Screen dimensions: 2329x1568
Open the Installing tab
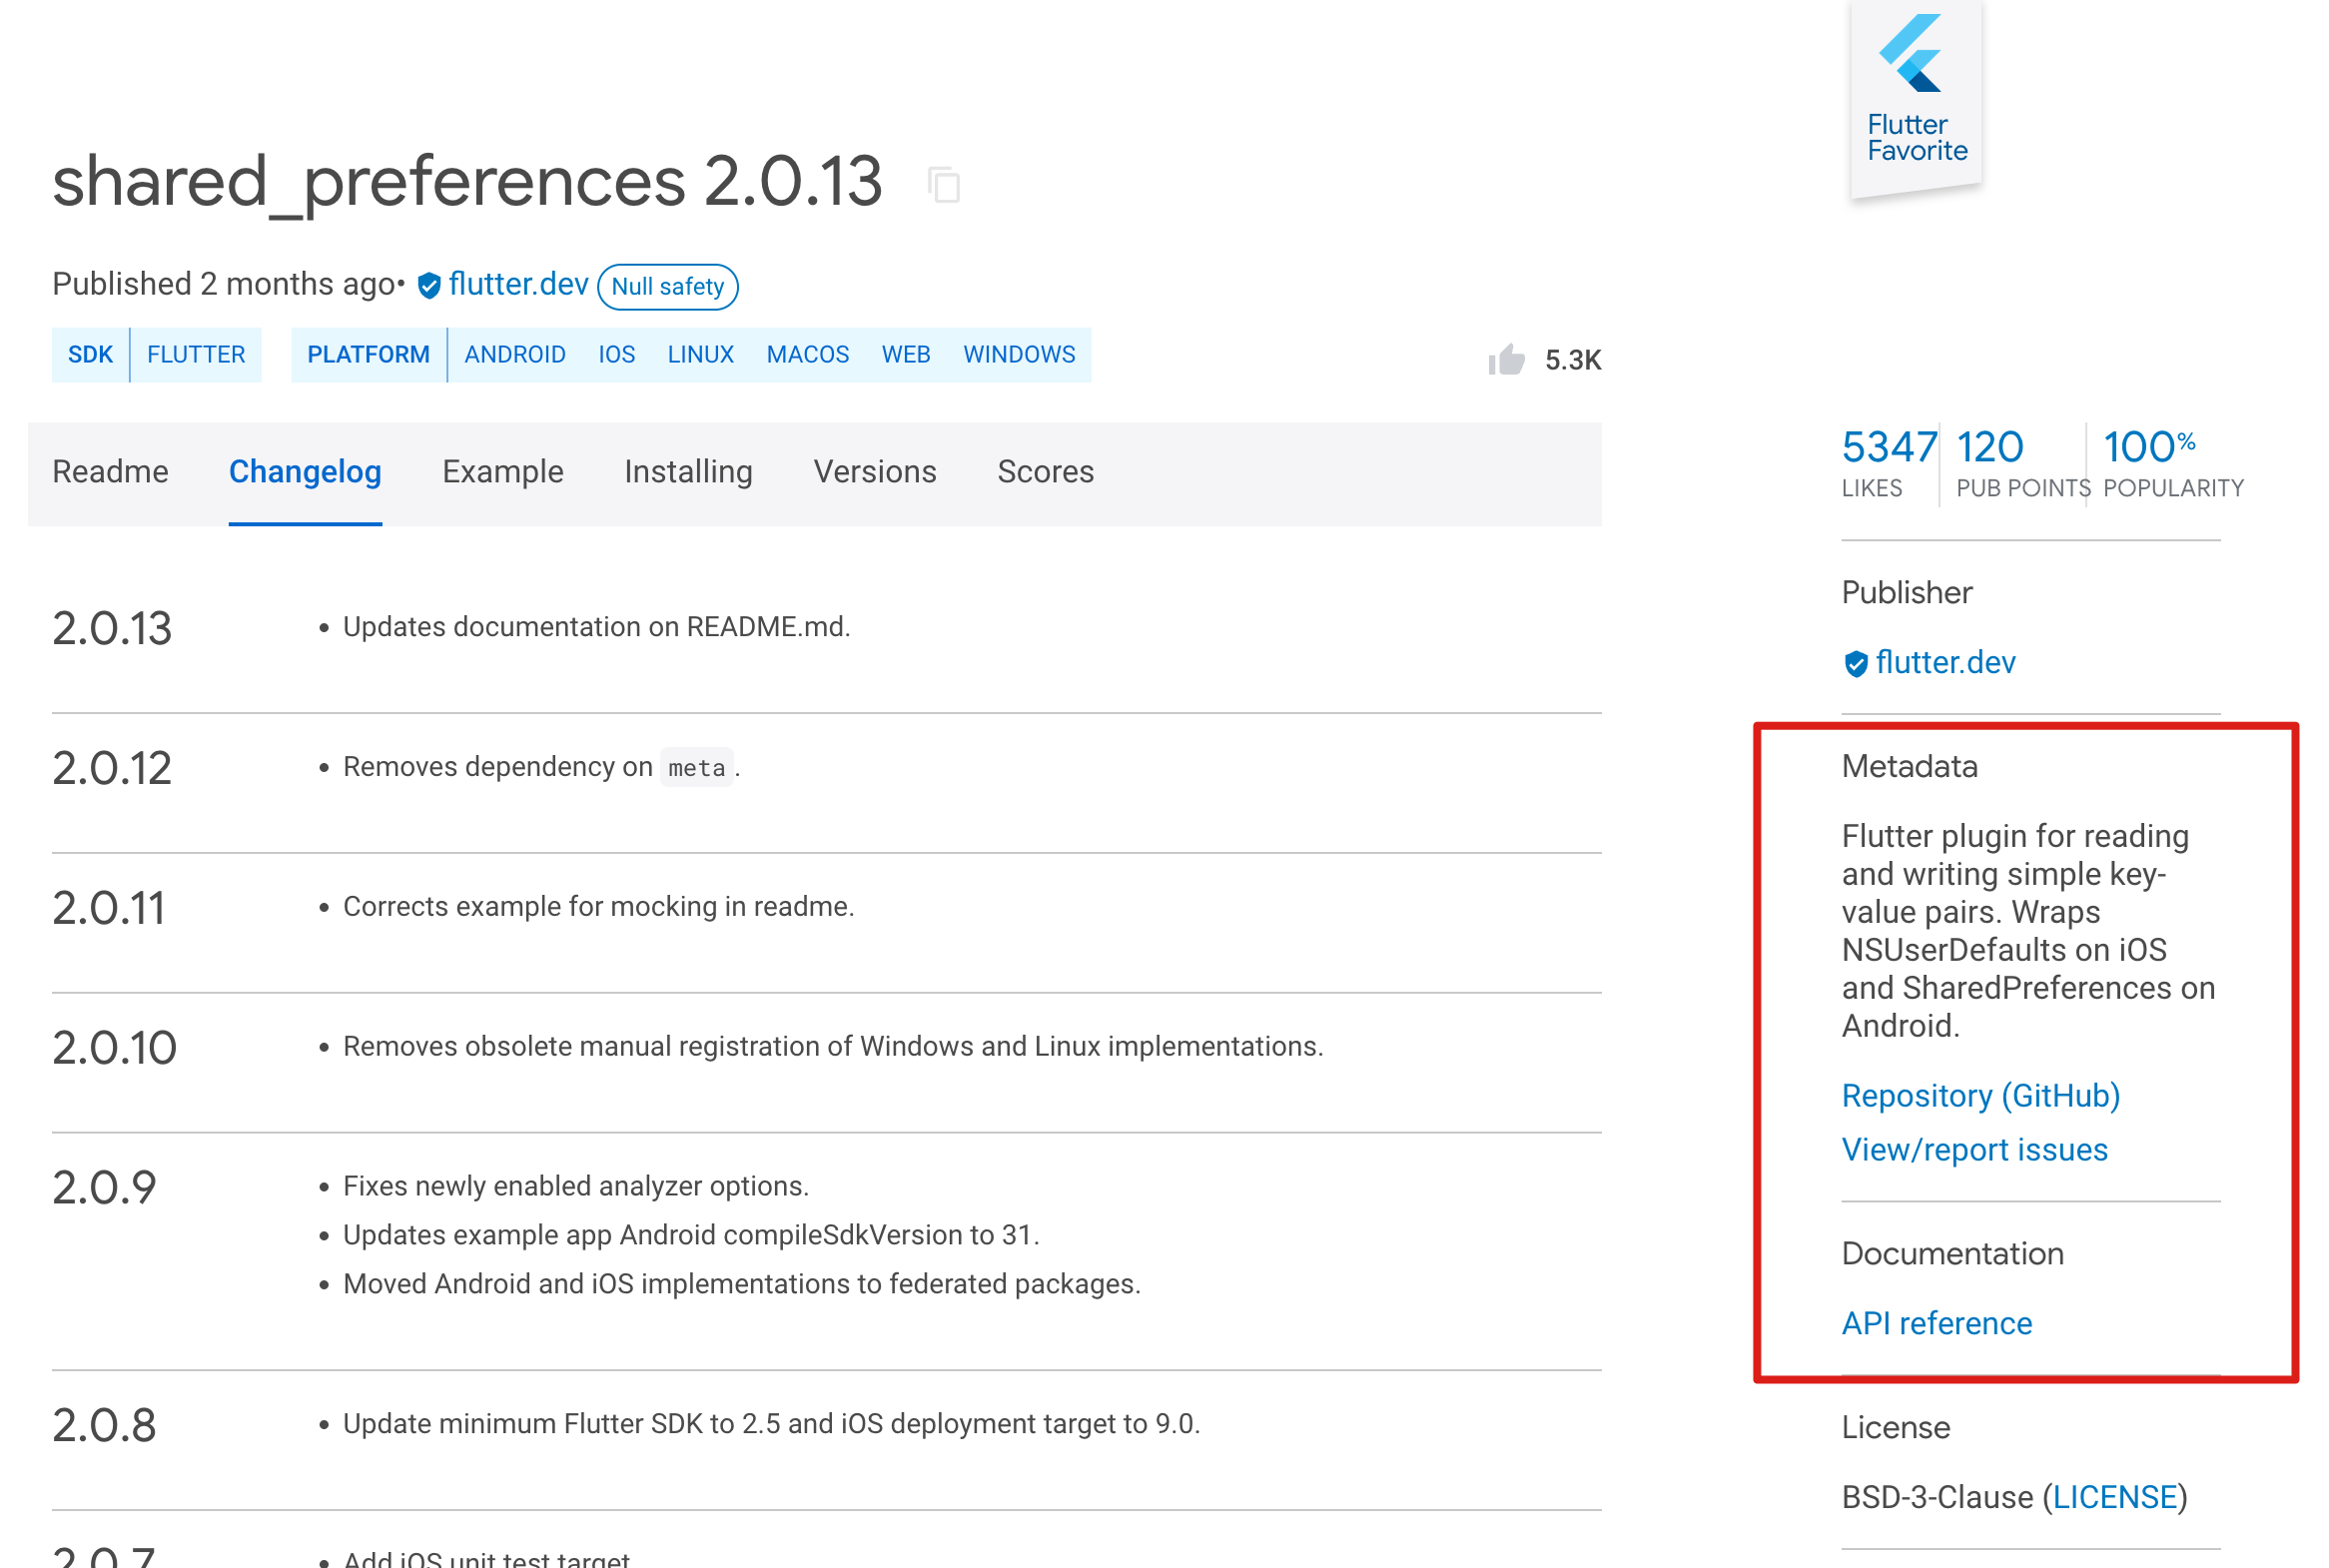point(688,472)
